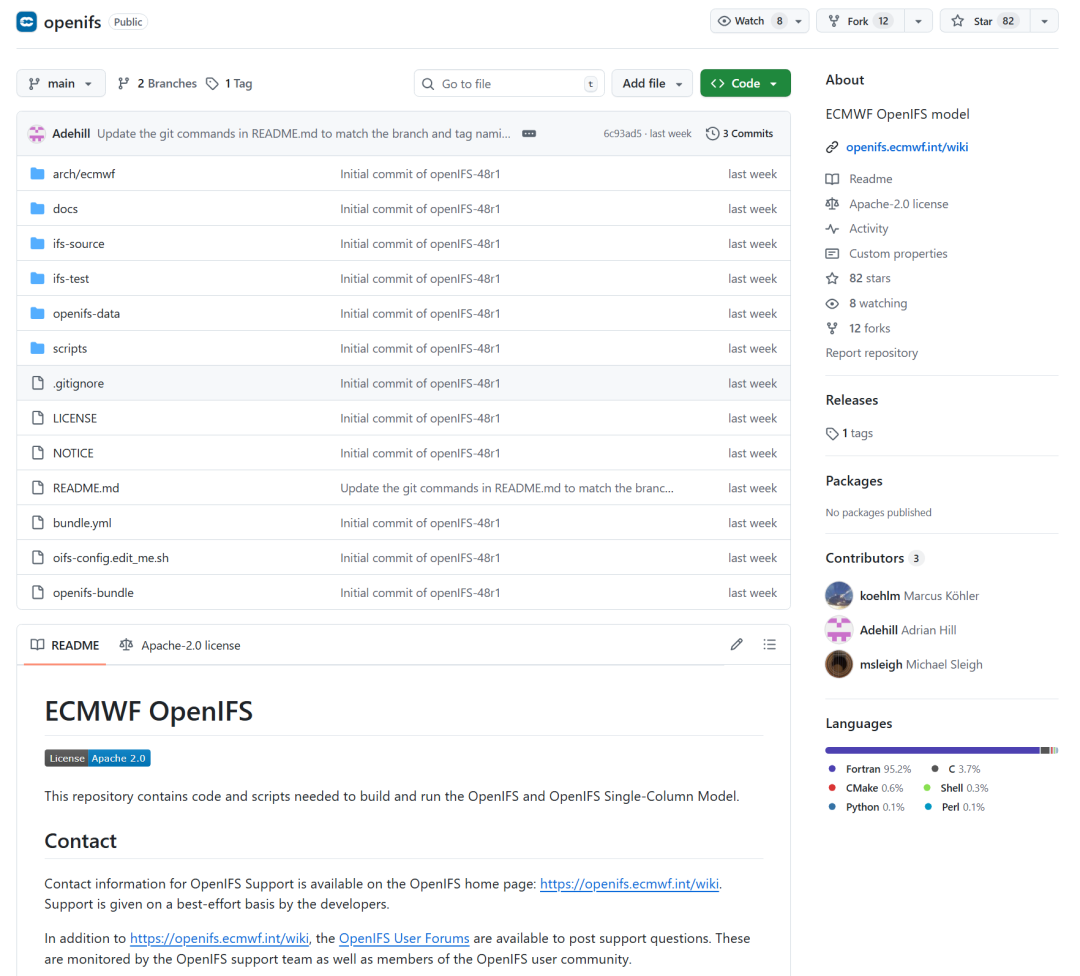The width and height of the screenshot is (1080, 976).
Task: Click the Adehill Adrian Hill contributor name
Action: point(908,630)
